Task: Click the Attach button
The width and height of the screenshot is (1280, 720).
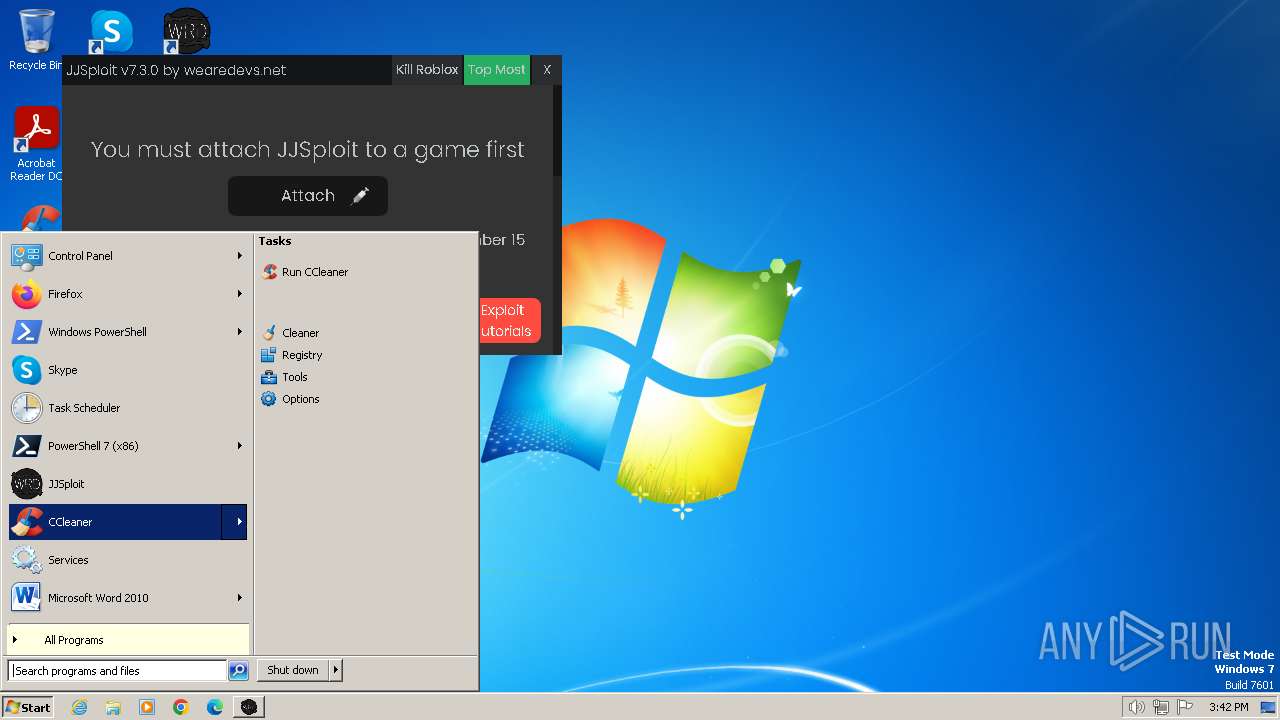Action: point(308,196)
